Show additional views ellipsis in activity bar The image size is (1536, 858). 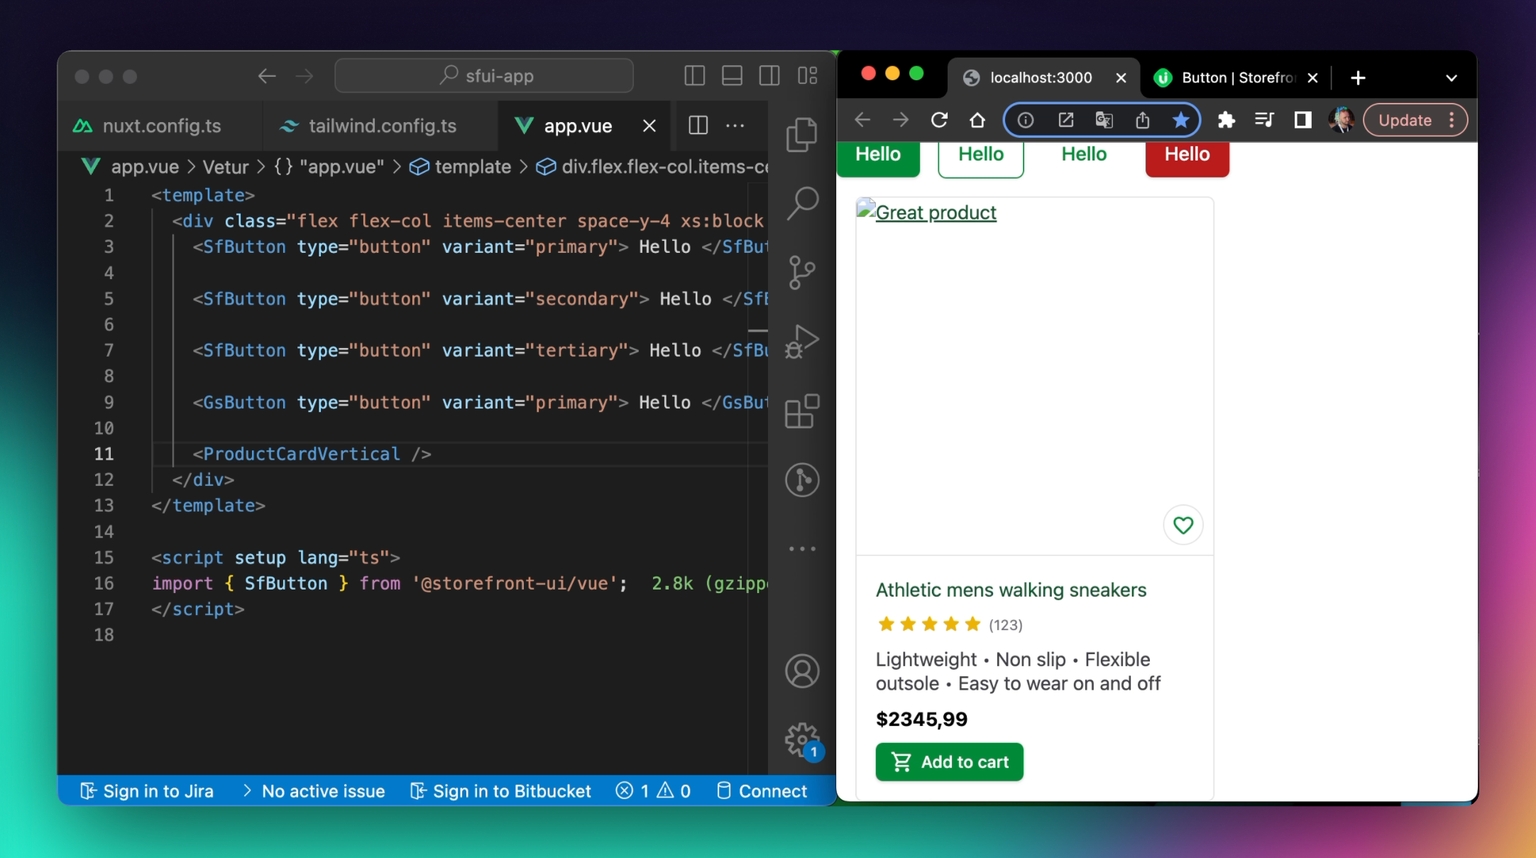802,549
